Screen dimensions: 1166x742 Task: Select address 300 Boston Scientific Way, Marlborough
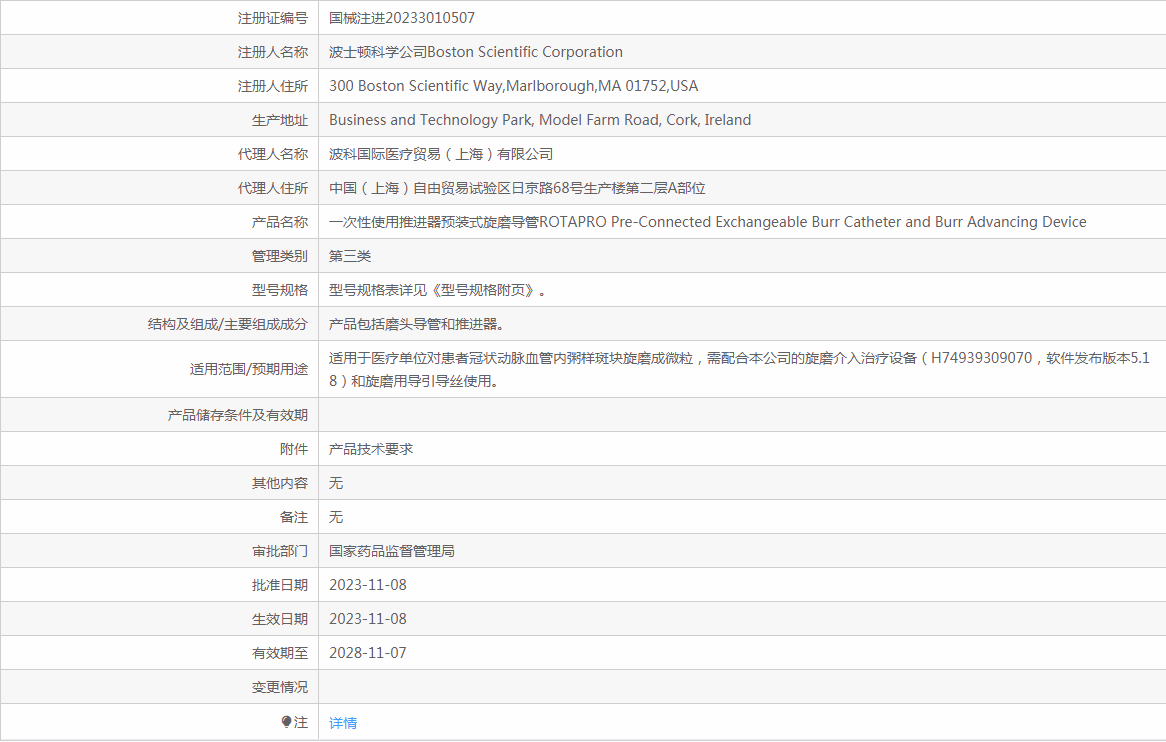coord(513,86)
